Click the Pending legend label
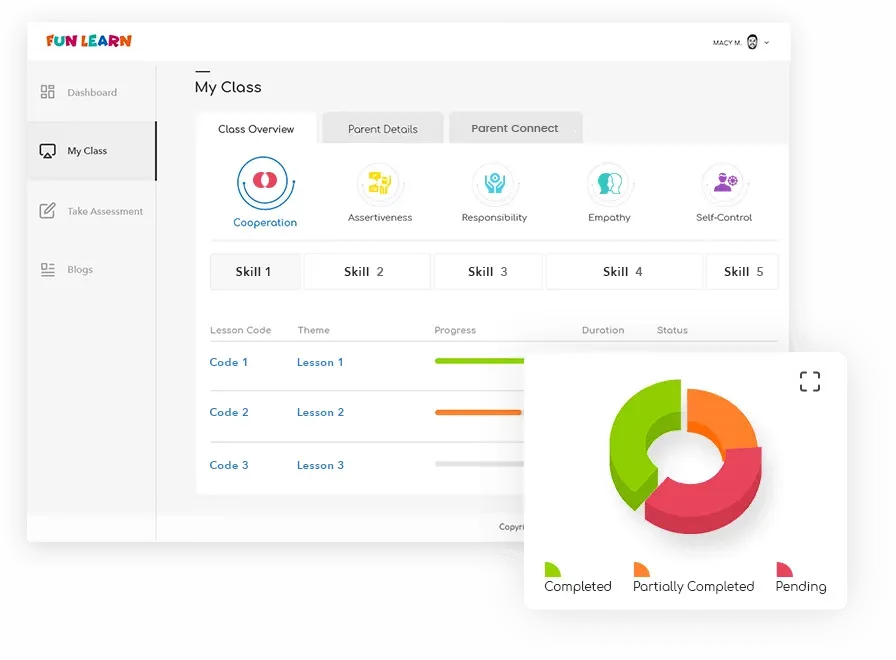The width and height of the screenshot is (896, 660). 801,587
